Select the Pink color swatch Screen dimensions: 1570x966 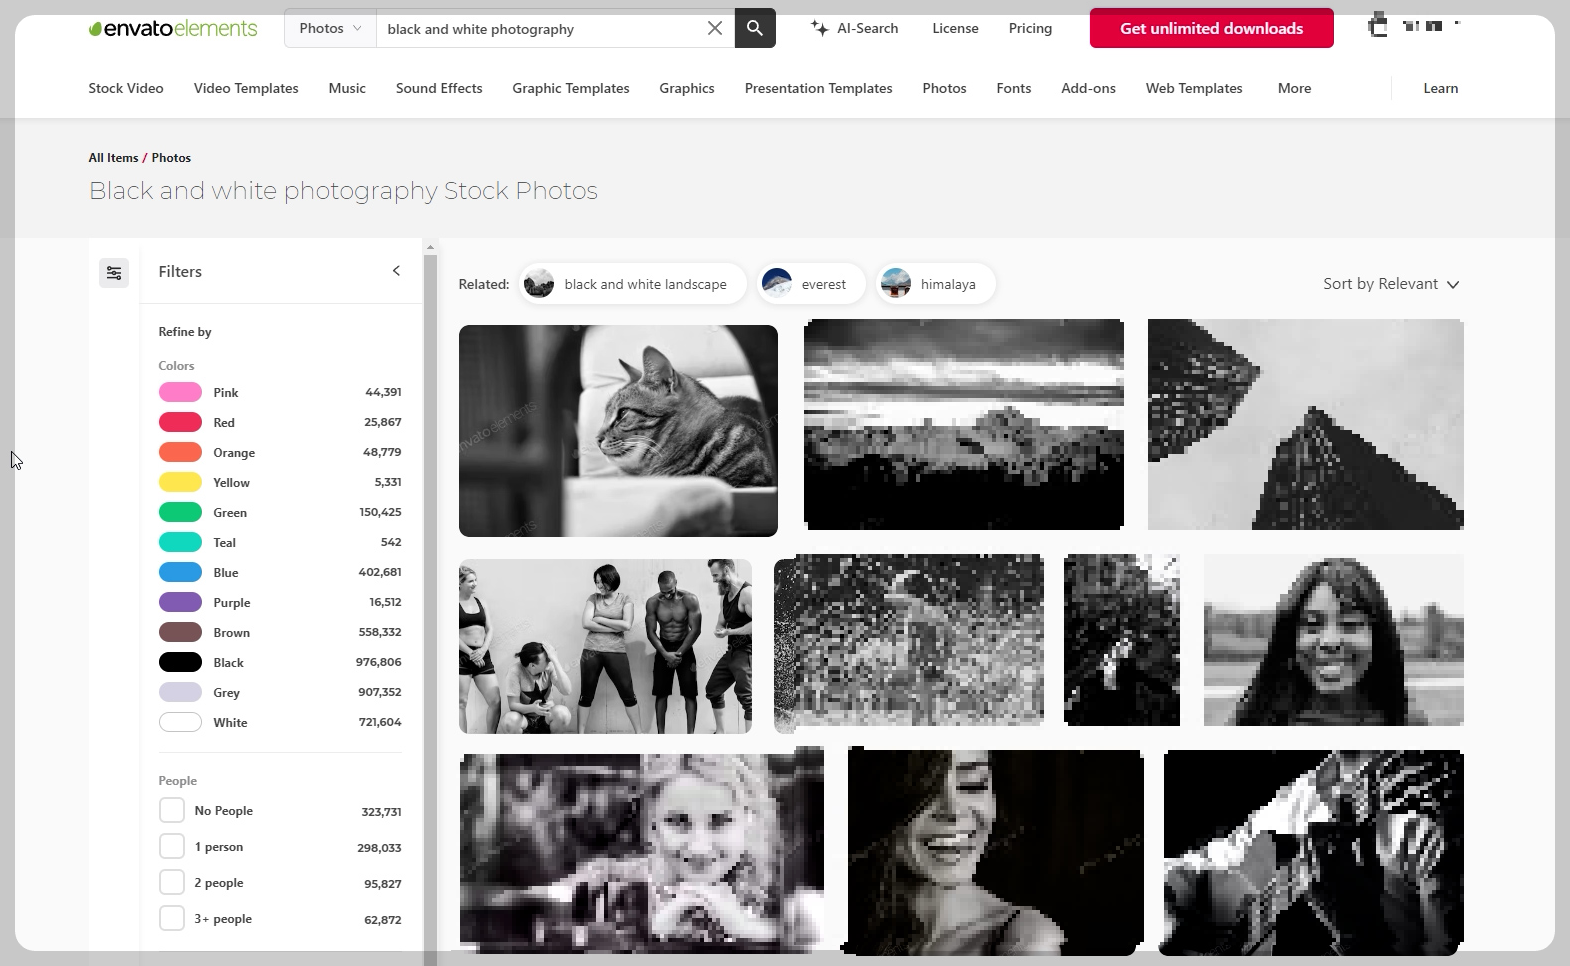[x=180, y=392]
